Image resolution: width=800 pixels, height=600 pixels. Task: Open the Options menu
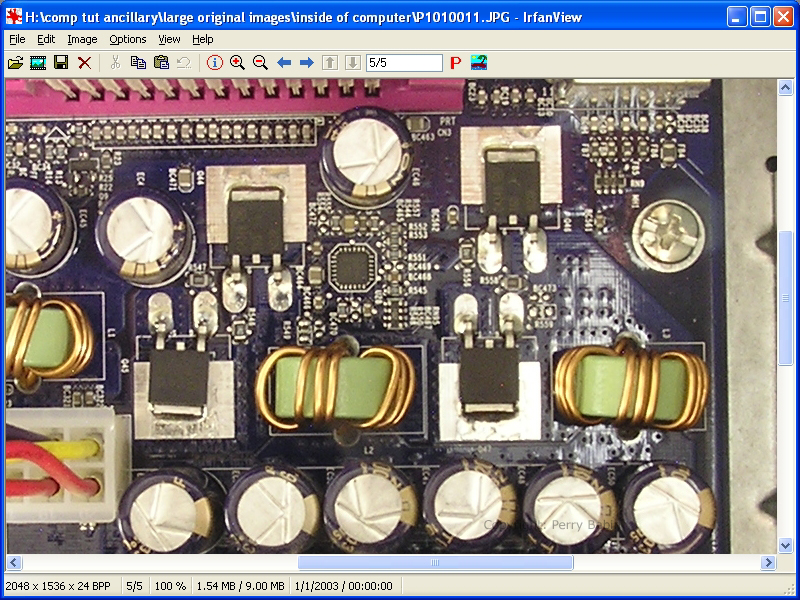click(x=128, y=39)
